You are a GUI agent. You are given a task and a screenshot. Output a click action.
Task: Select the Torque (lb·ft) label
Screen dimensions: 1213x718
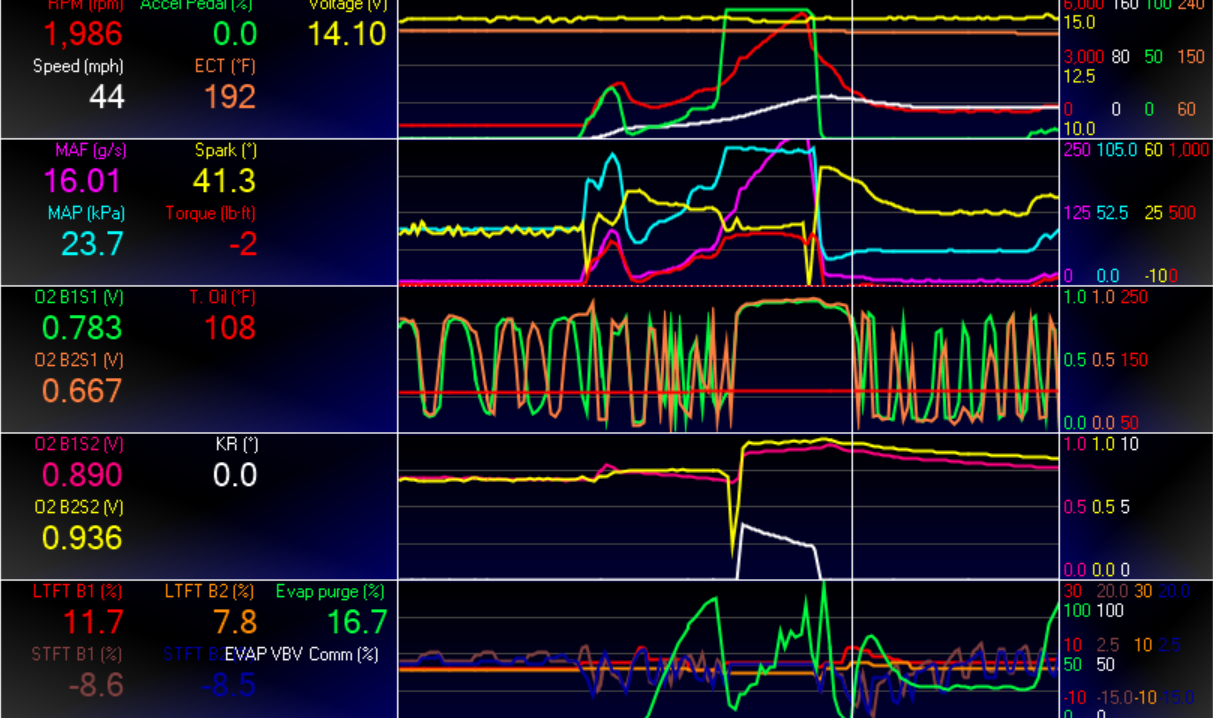(211, 213)
